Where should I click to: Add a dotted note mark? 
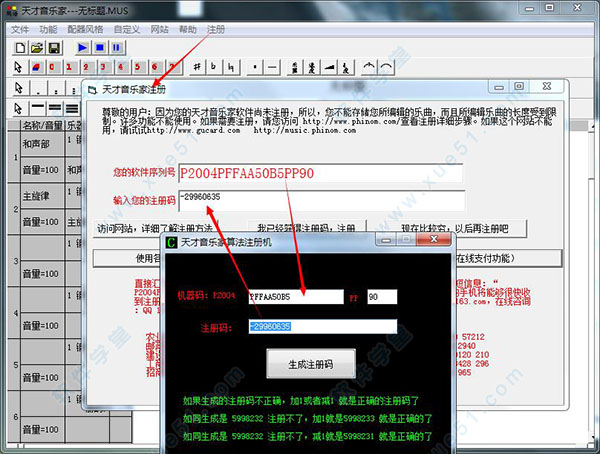point(255,67)
